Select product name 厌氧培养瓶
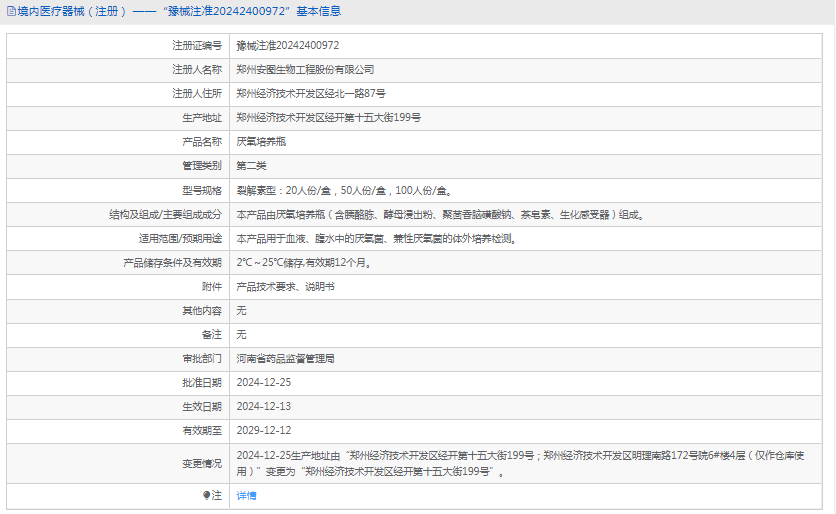 point(261,142)
